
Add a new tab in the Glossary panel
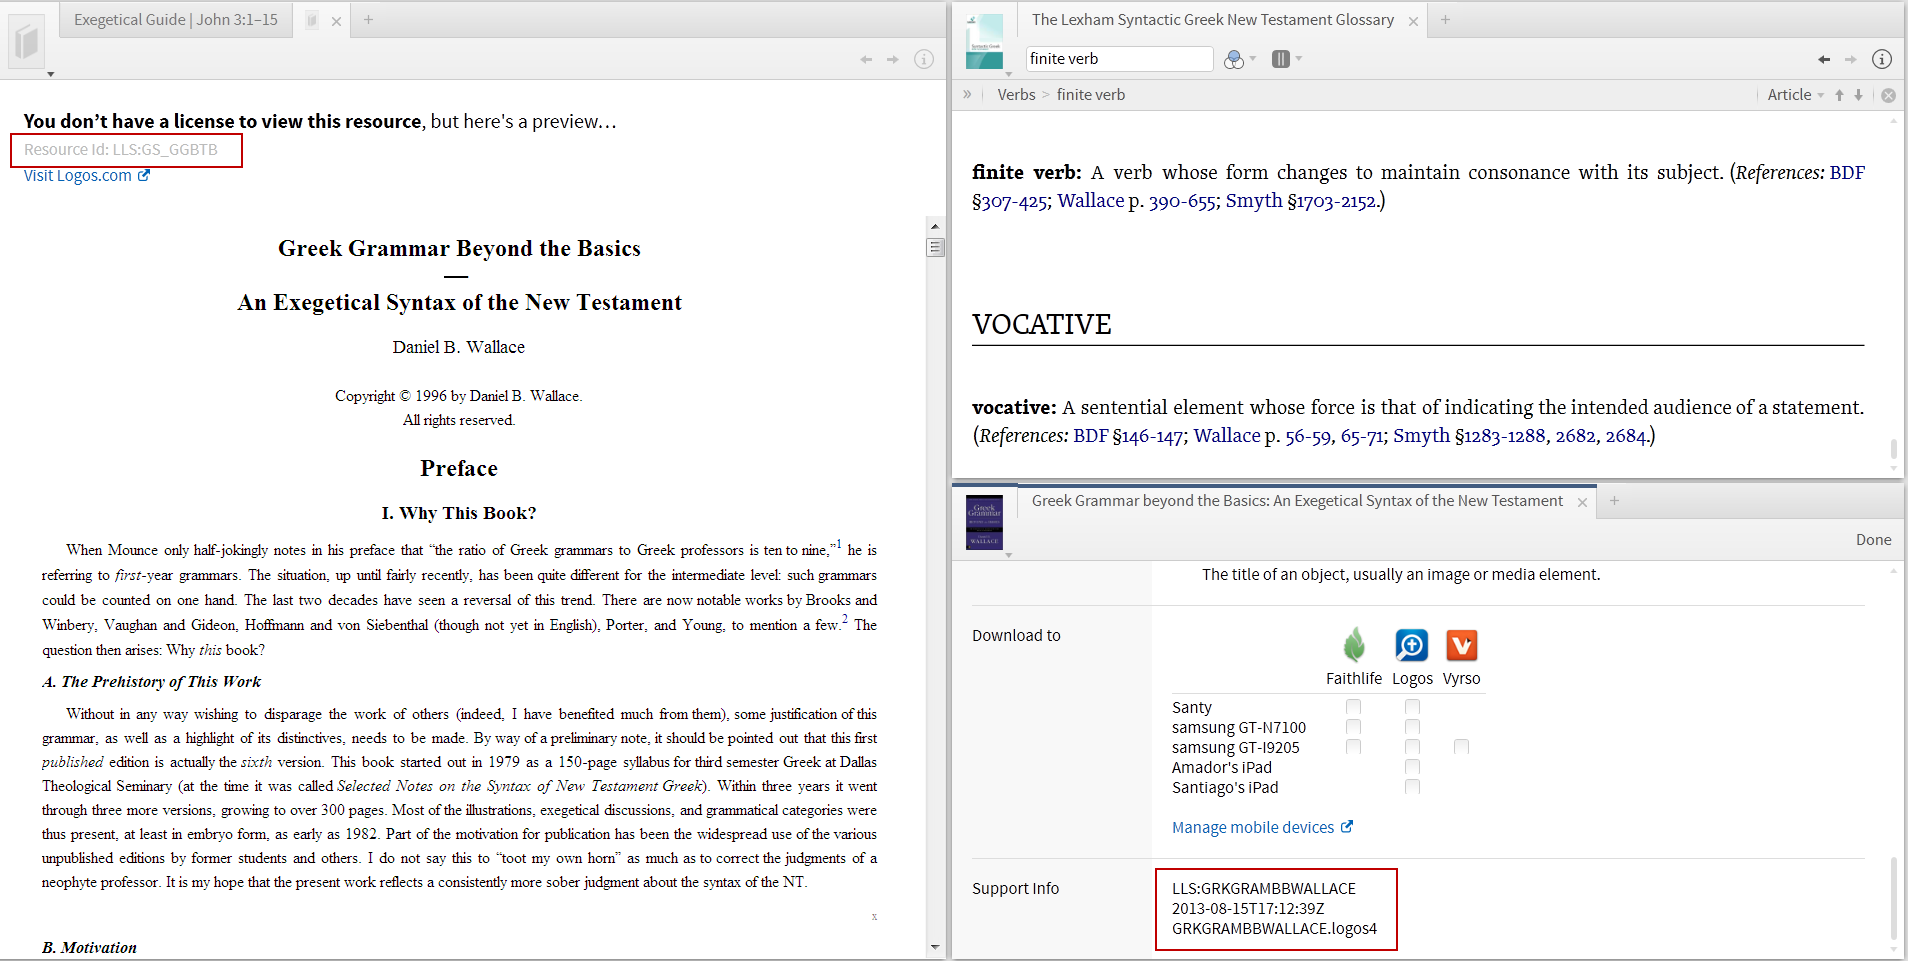coord(1445,20)
